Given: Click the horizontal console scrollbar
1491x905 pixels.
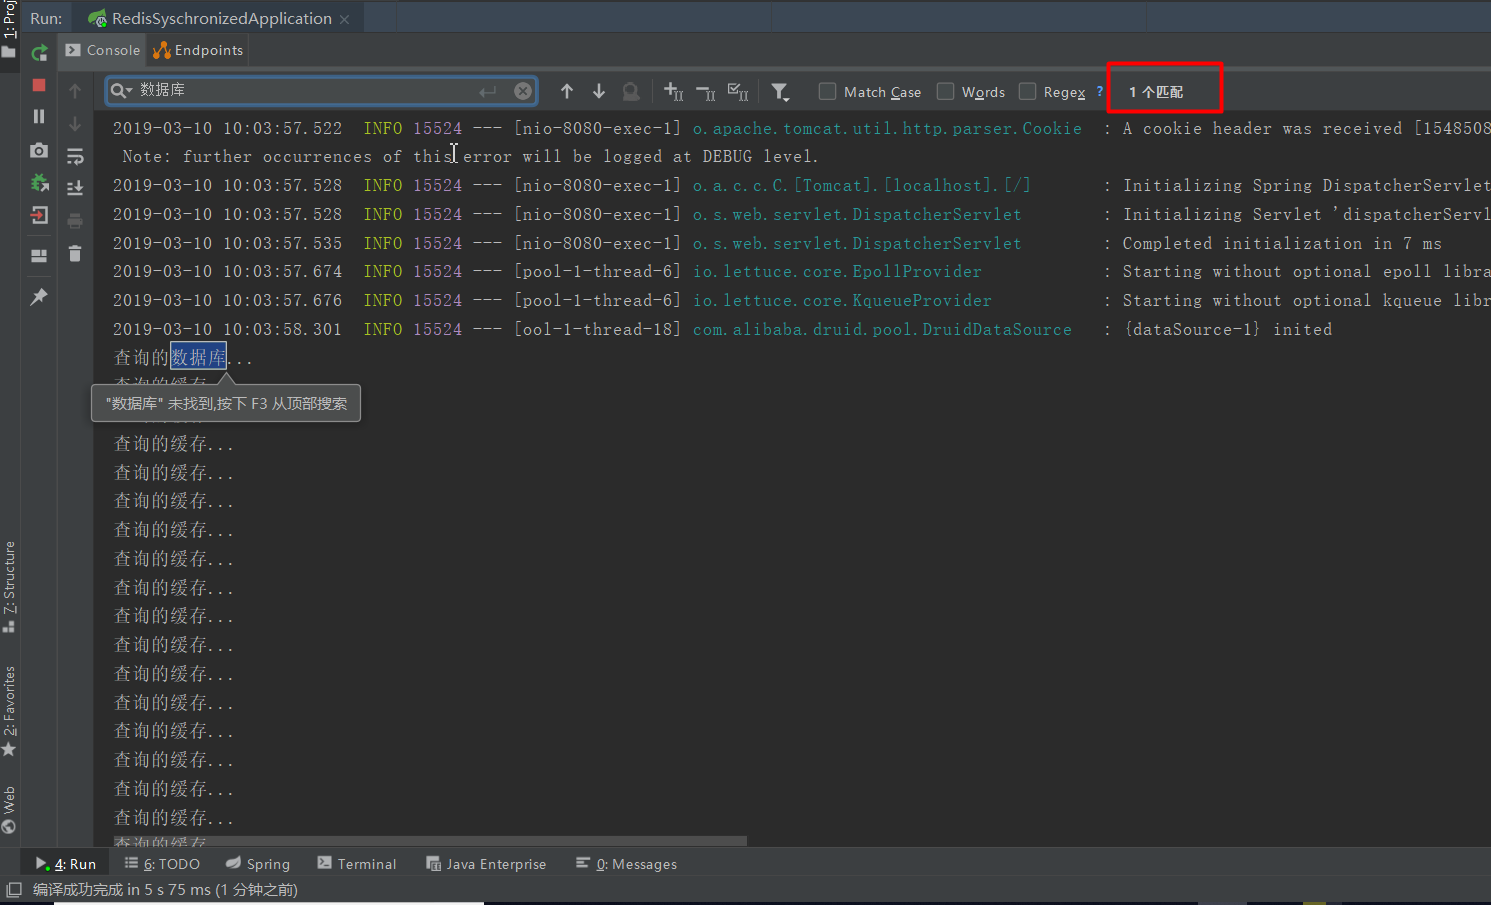Looking at the screenshot, I should coord(430,841).
